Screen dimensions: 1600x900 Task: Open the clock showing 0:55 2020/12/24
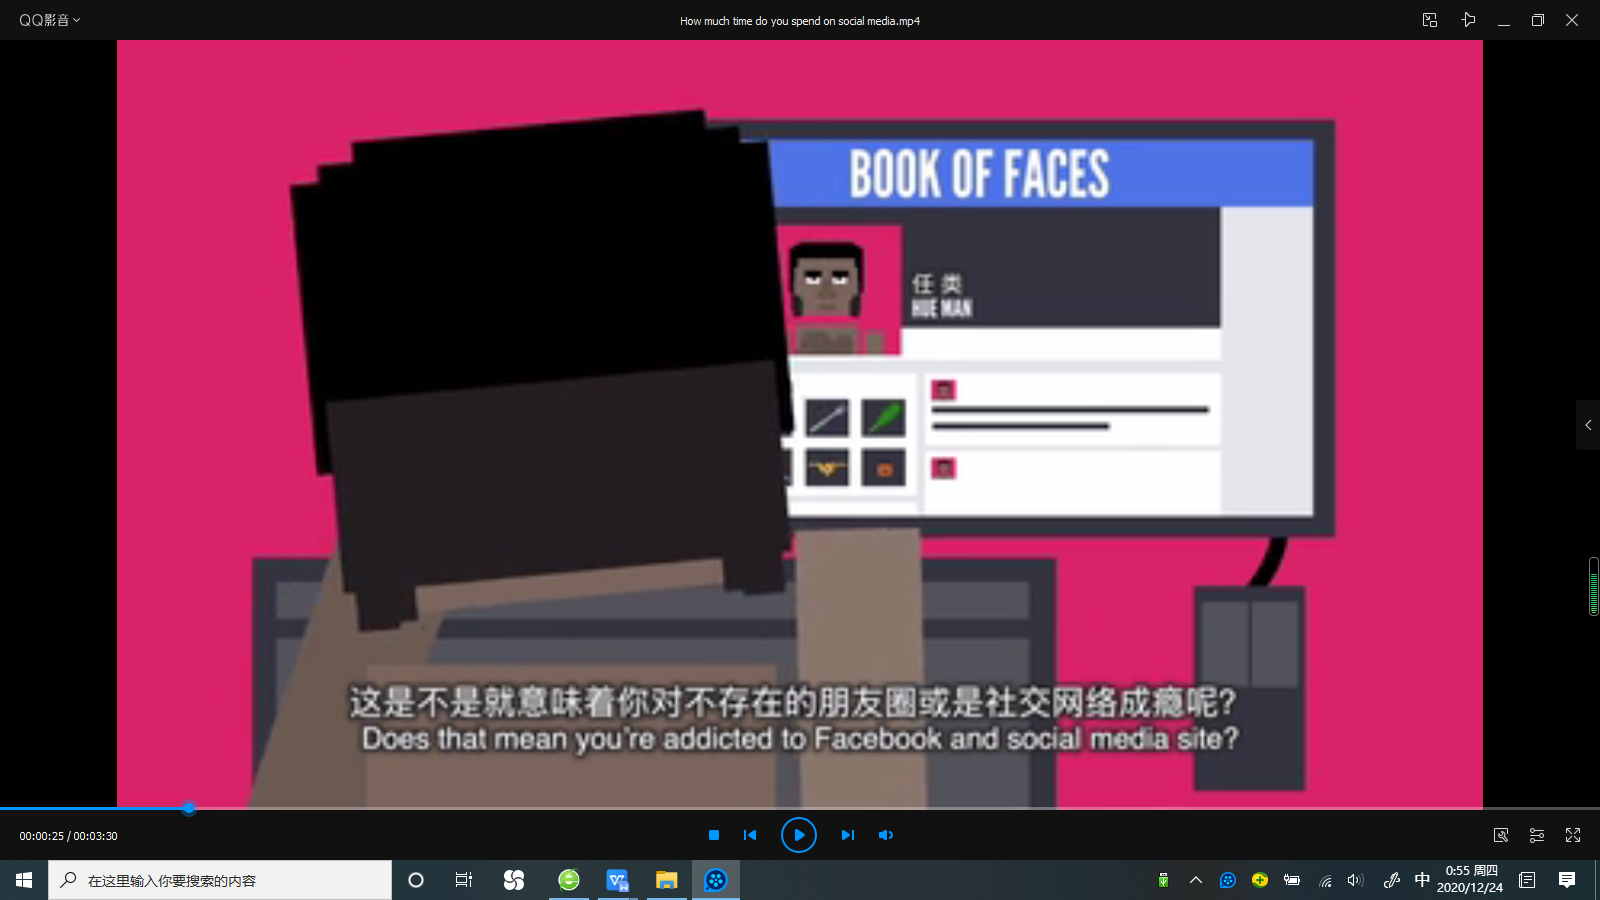[x=1470, y=879]
